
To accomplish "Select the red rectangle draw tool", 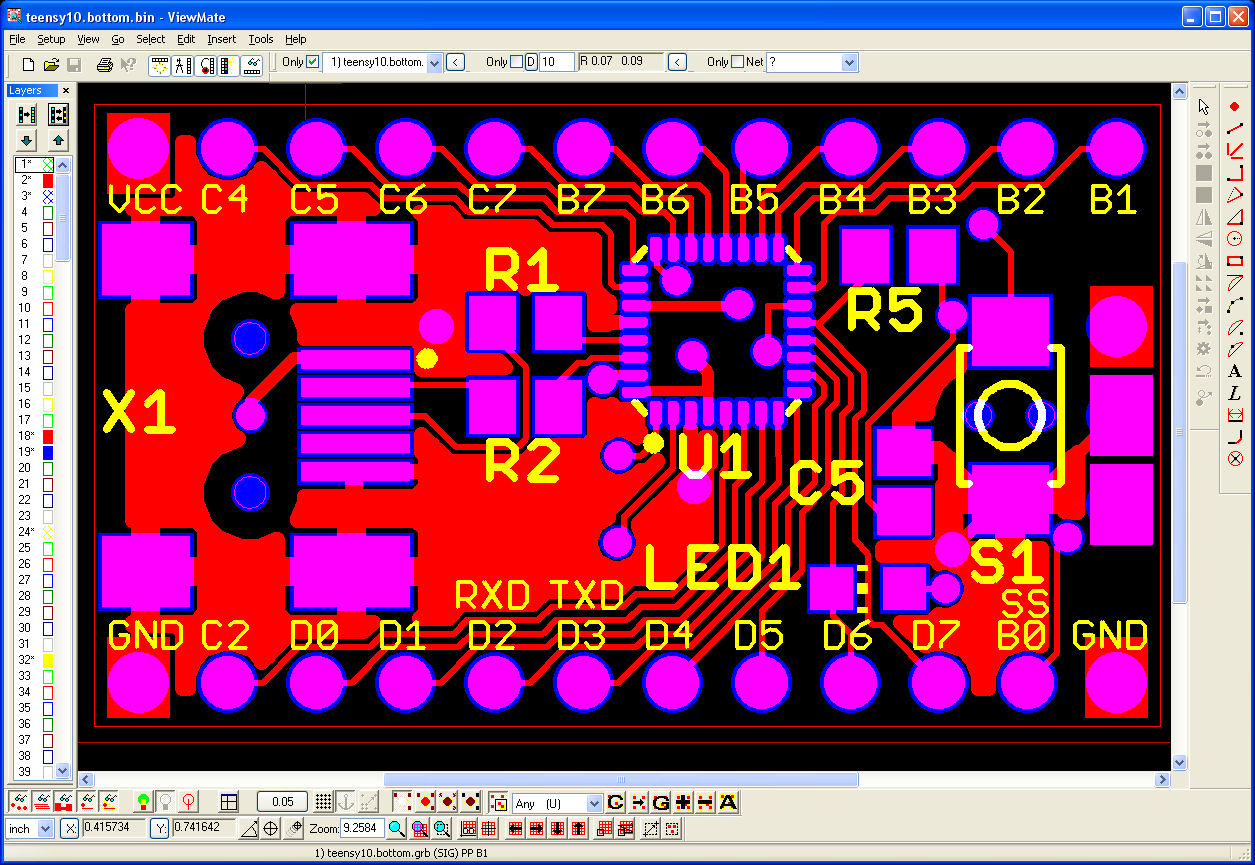I will (x=1234, y=261).
